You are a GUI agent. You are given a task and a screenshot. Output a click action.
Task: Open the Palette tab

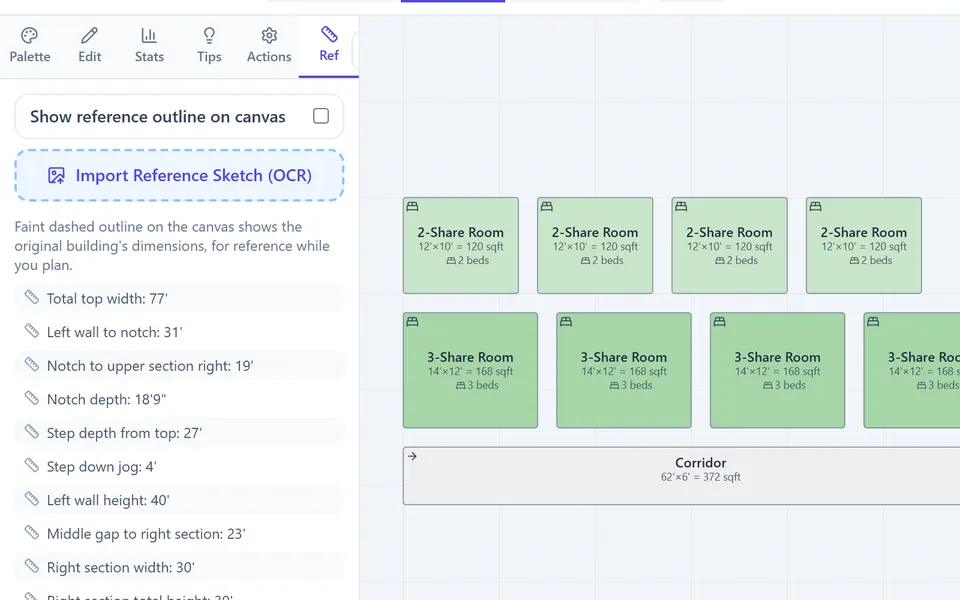click(29, 45)
